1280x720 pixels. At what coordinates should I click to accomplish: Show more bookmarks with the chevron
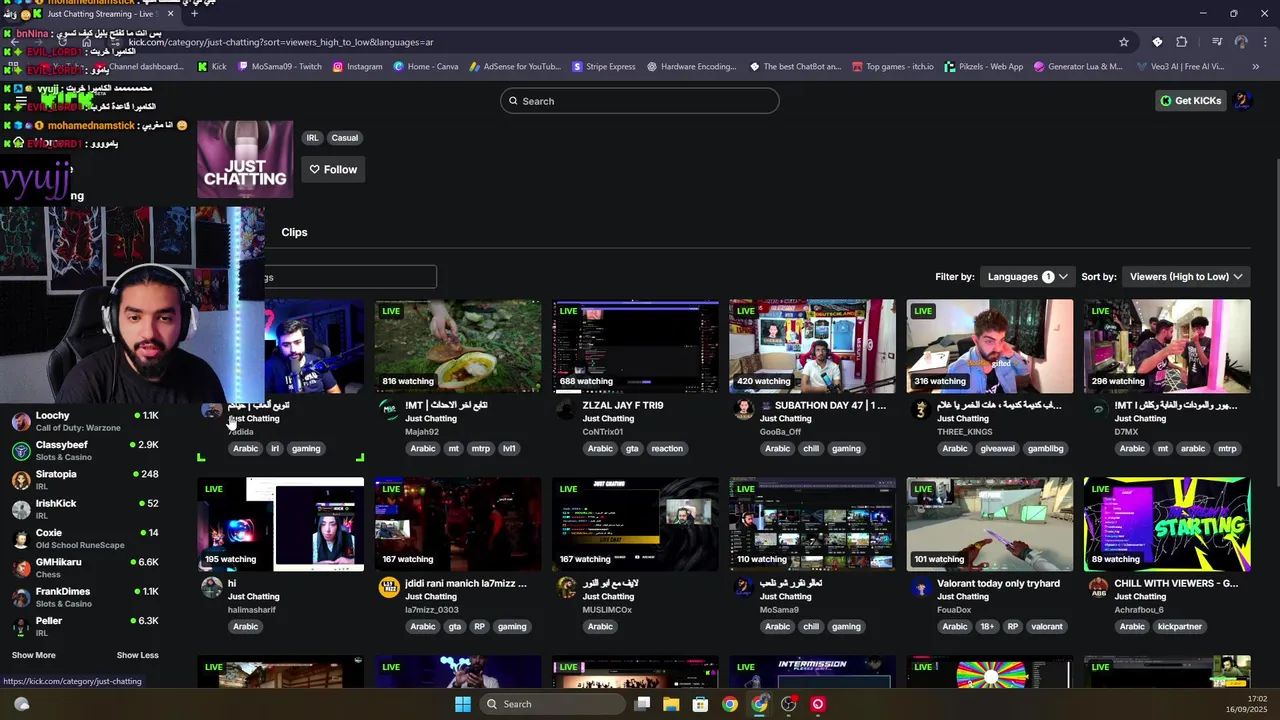pos(1256,67)
